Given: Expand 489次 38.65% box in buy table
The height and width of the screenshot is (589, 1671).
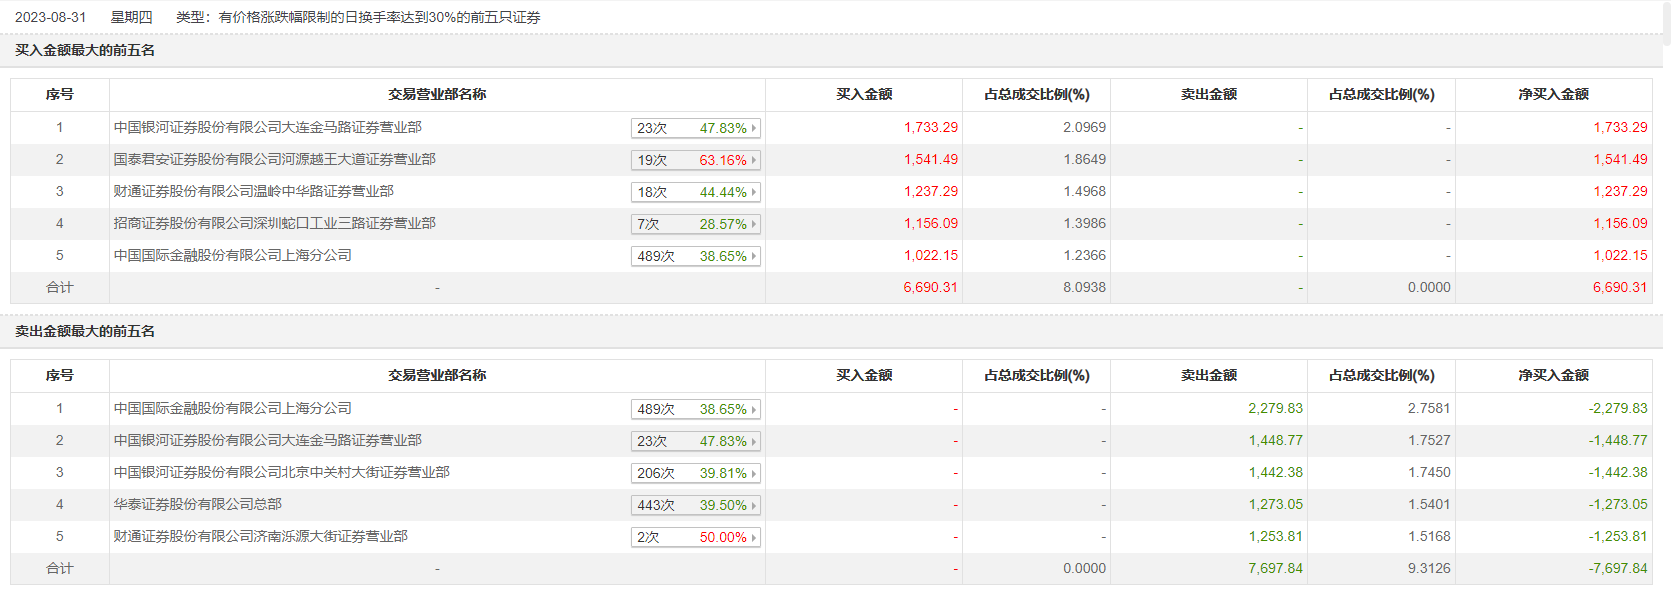Looking at the screenshot, I should pyautogui.click(x=696, y=256).
